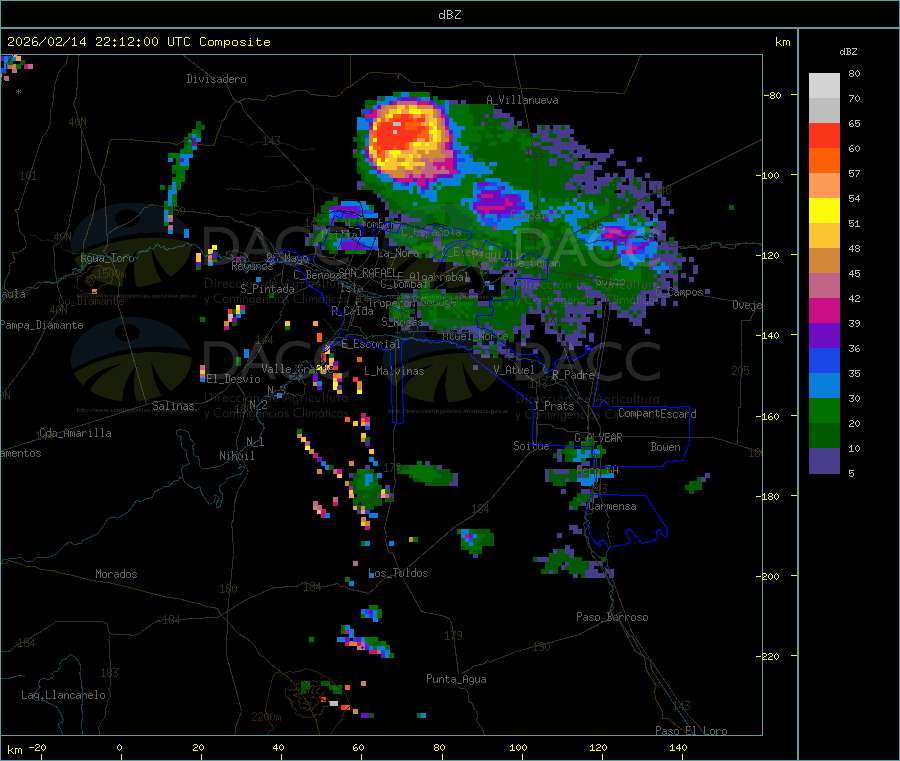Select the Paso_El_Loro label
Screen dimensions: 900x761
point(691,731)
